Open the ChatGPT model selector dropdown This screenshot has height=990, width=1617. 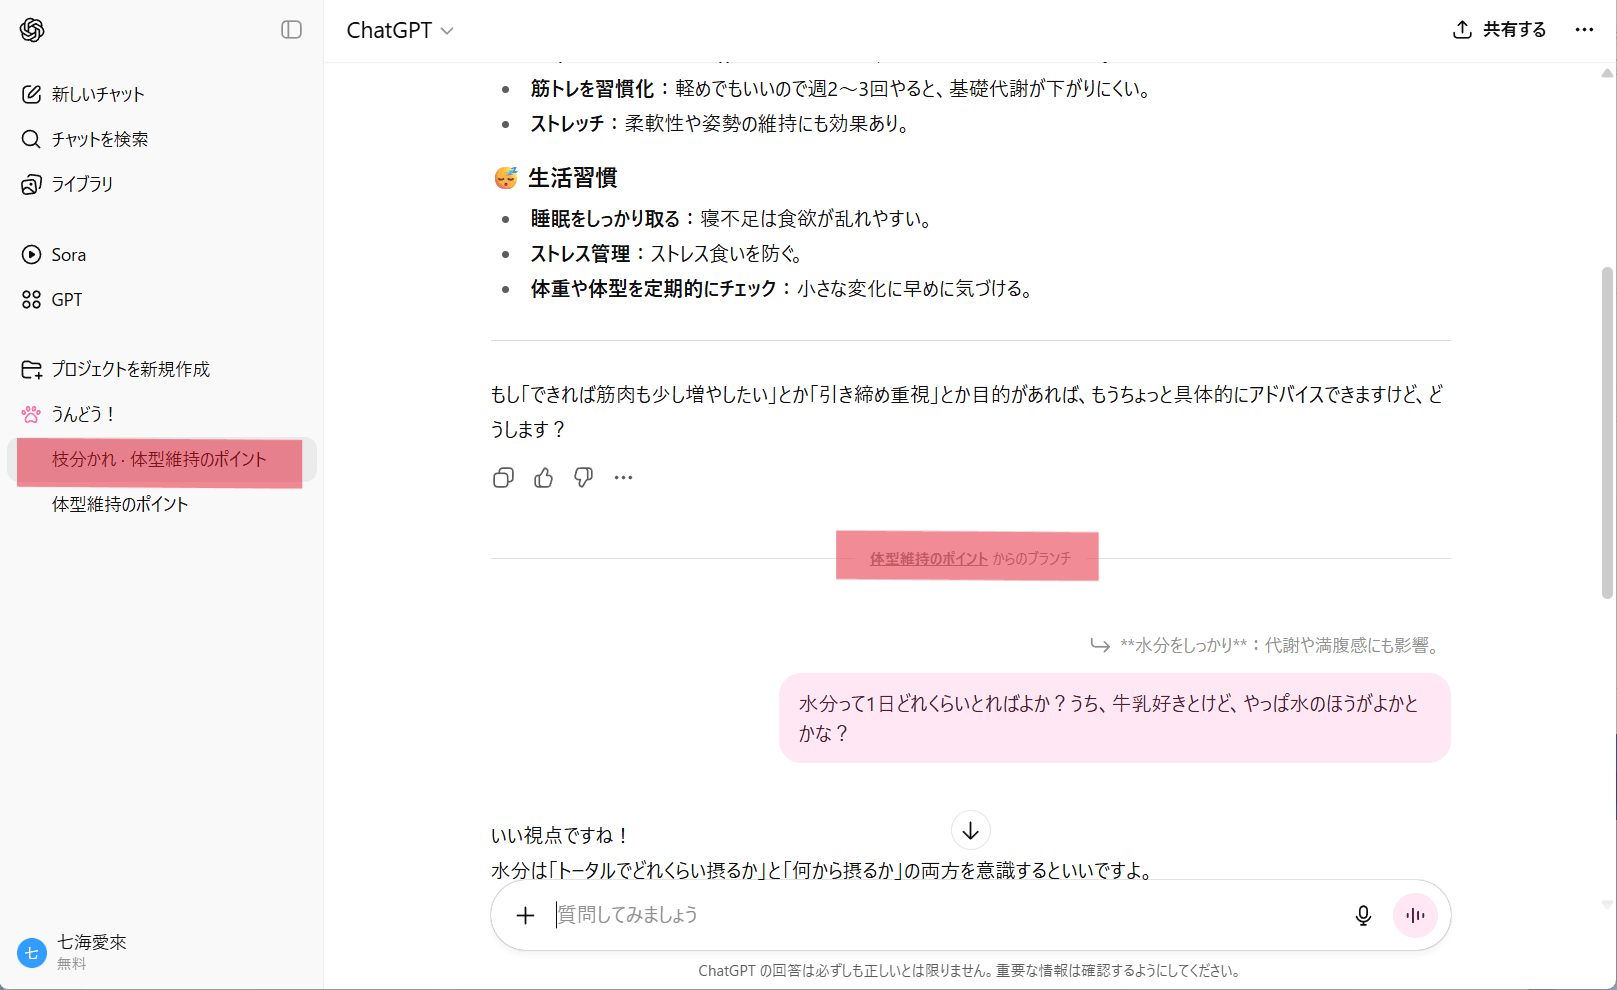coord(399,30)
